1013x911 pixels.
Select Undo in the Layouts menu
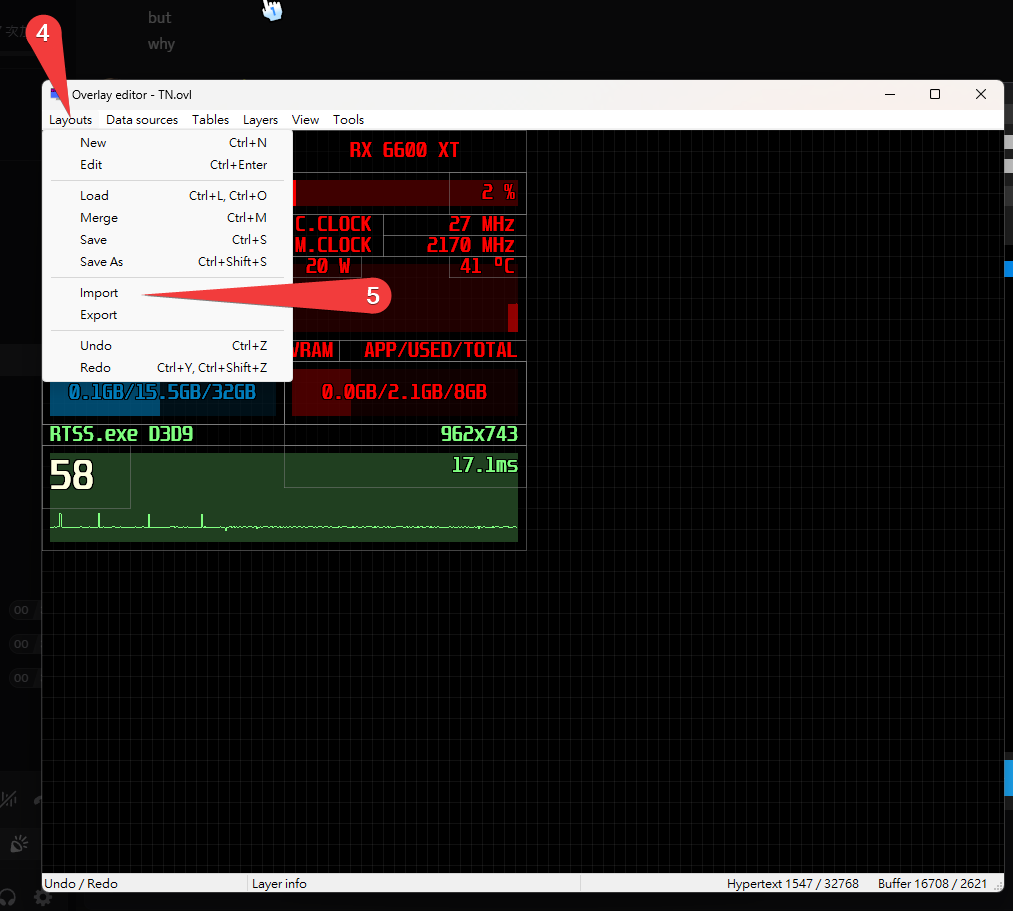pos(96,346)
